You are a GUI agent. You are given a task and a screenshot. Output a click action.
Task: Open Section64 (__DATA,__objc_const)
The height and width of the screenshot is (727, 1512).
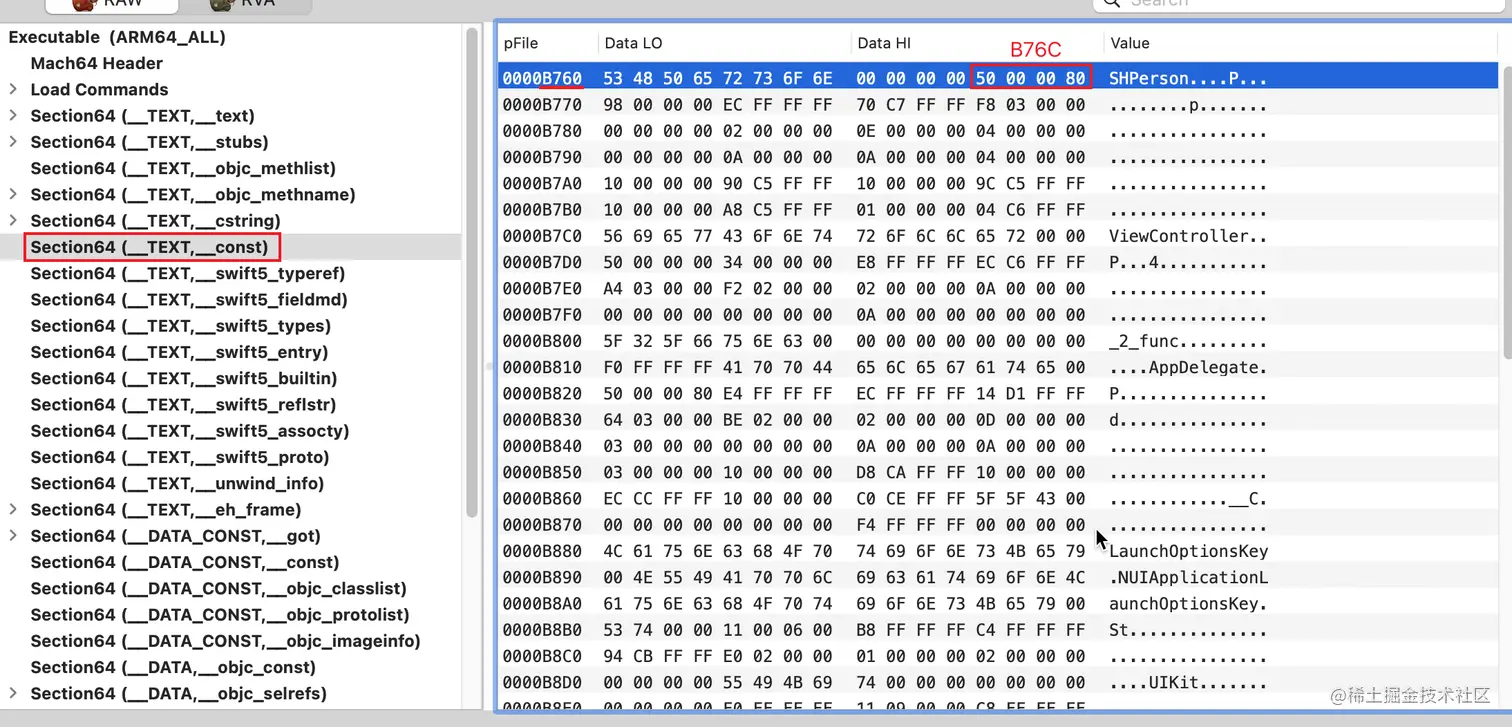tap(173, 667)
